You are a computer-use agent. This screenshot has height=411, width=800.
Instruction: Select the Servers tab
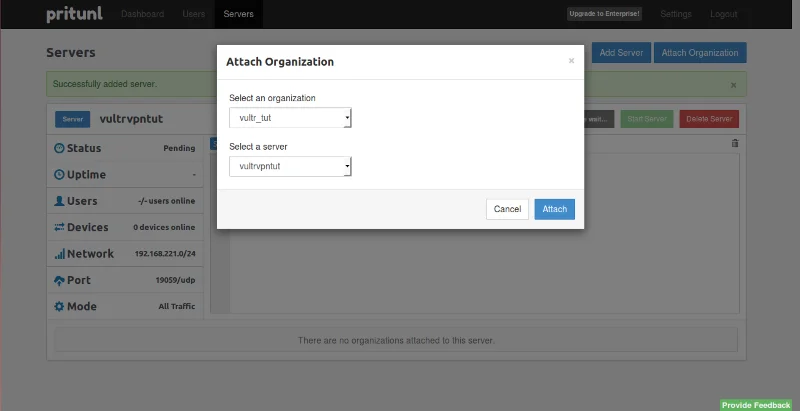(x=238, y=14)
